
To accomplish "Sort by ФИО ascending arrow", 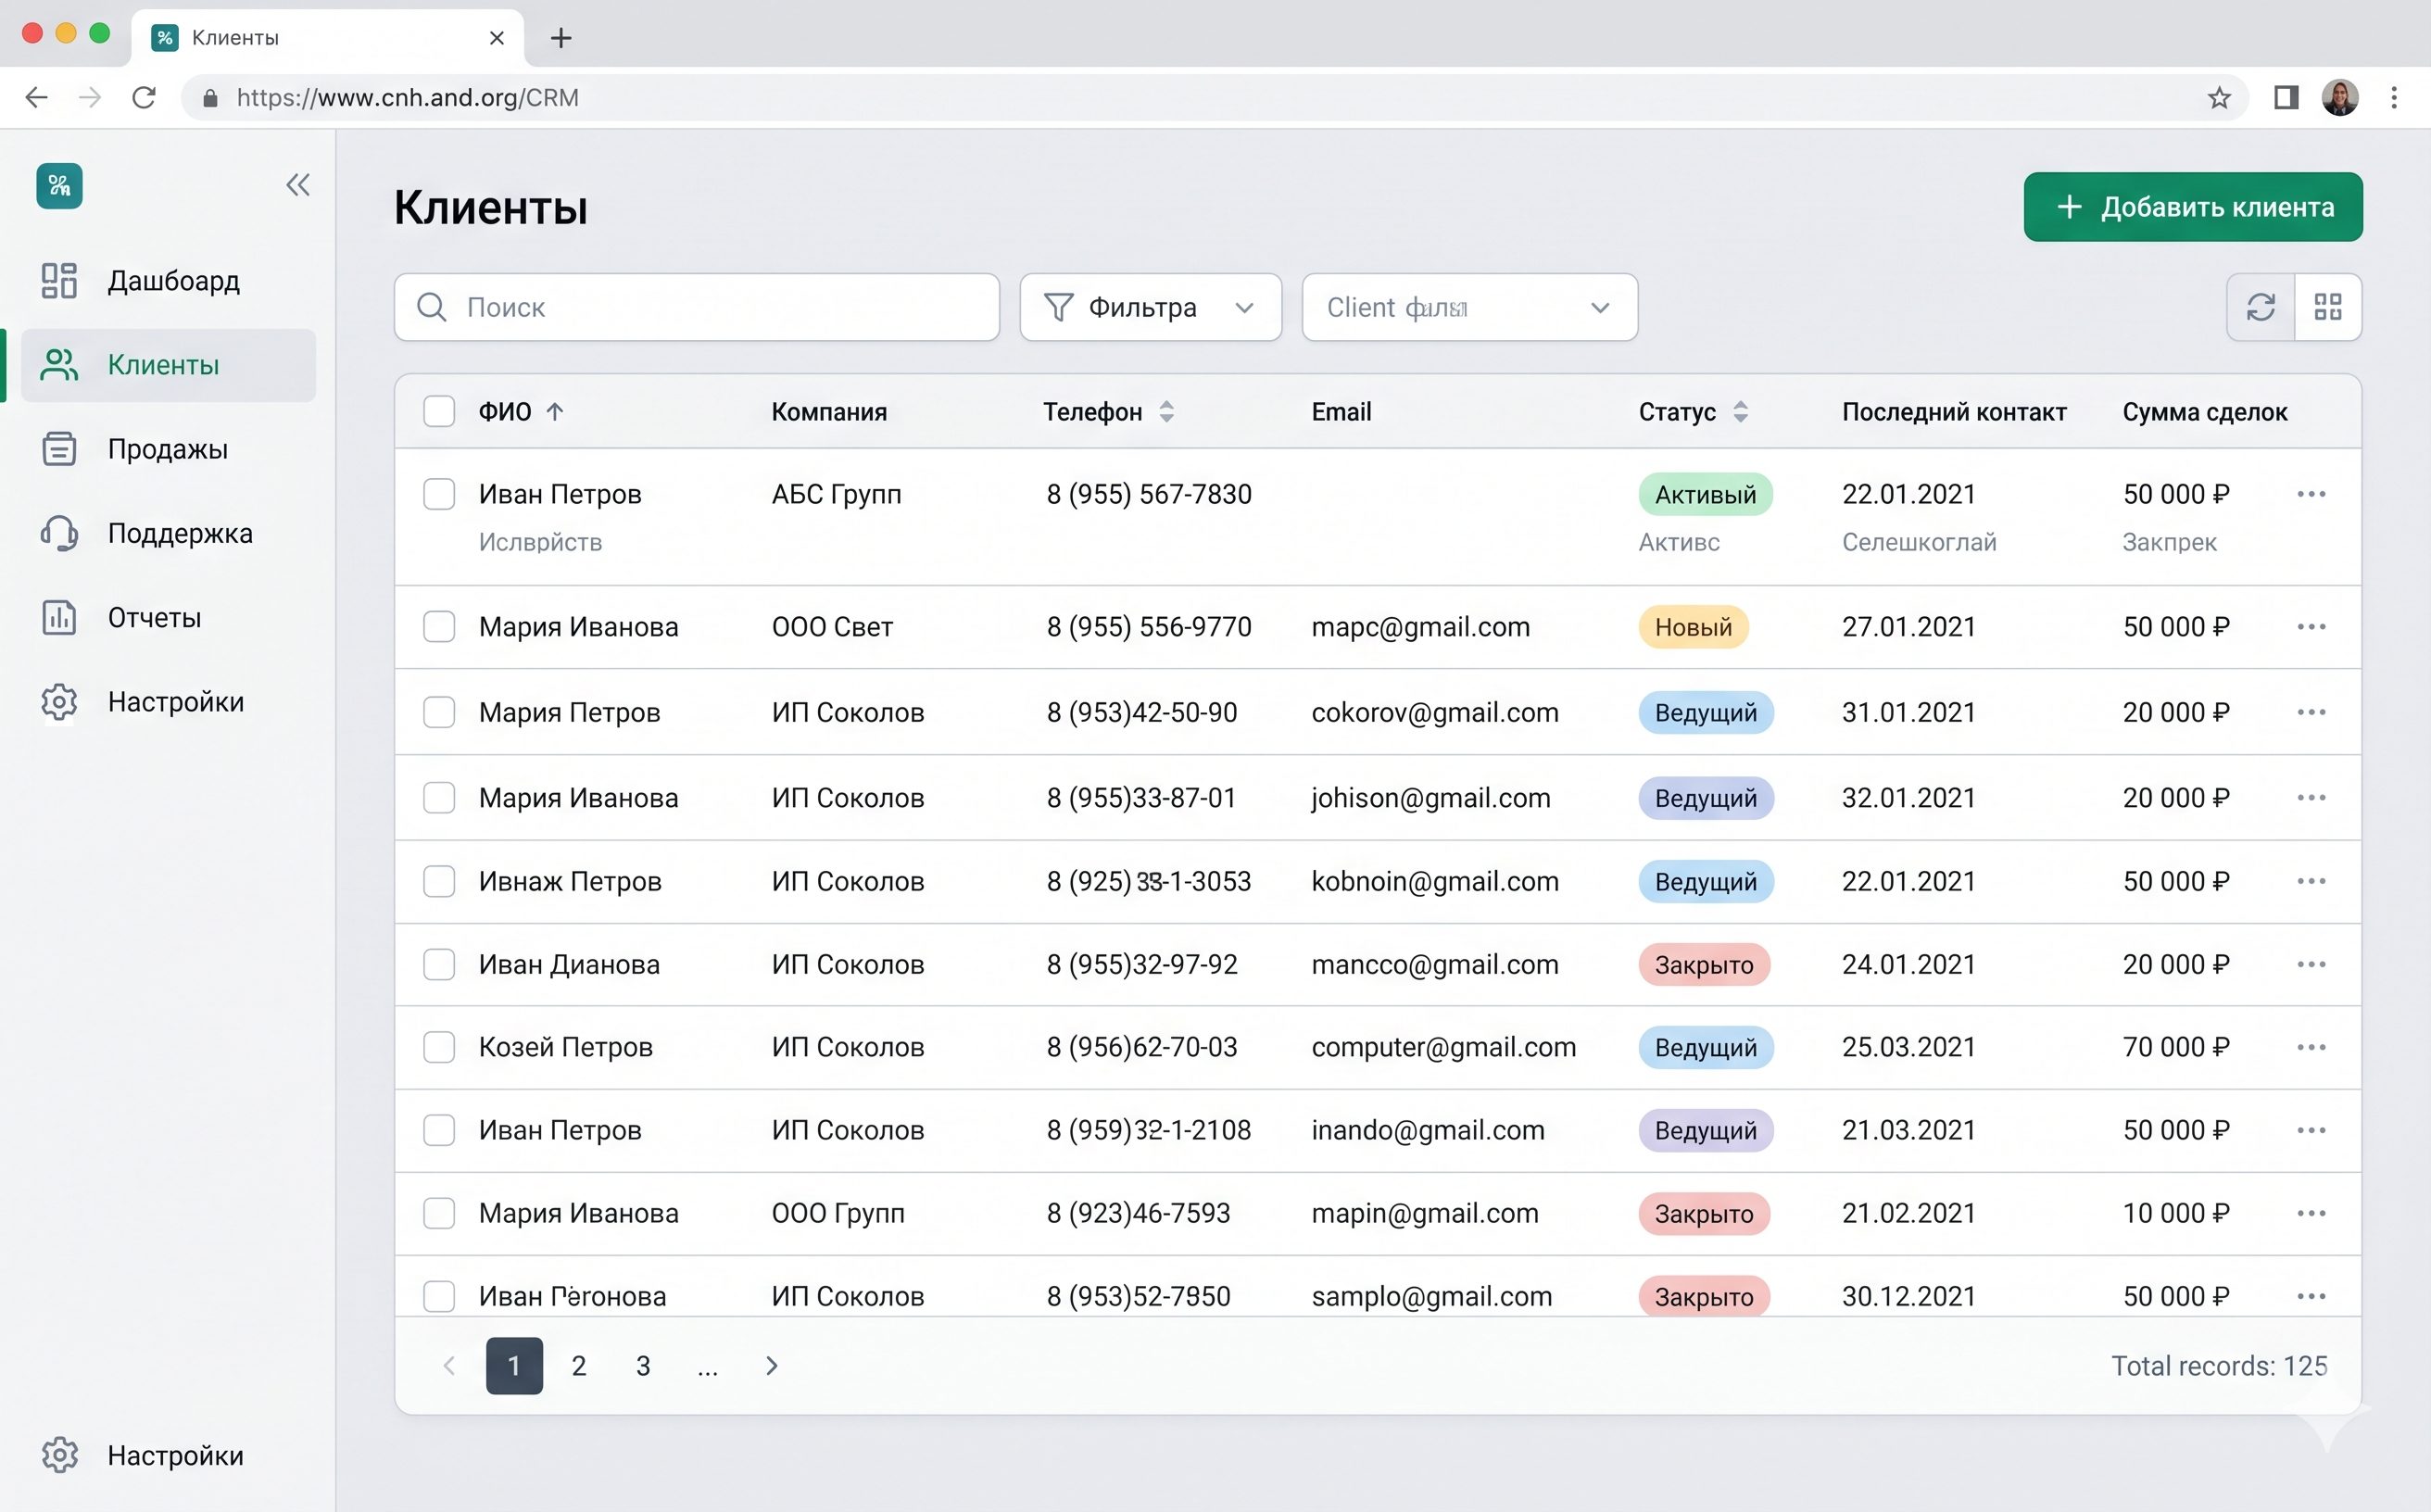I will 555,411.
